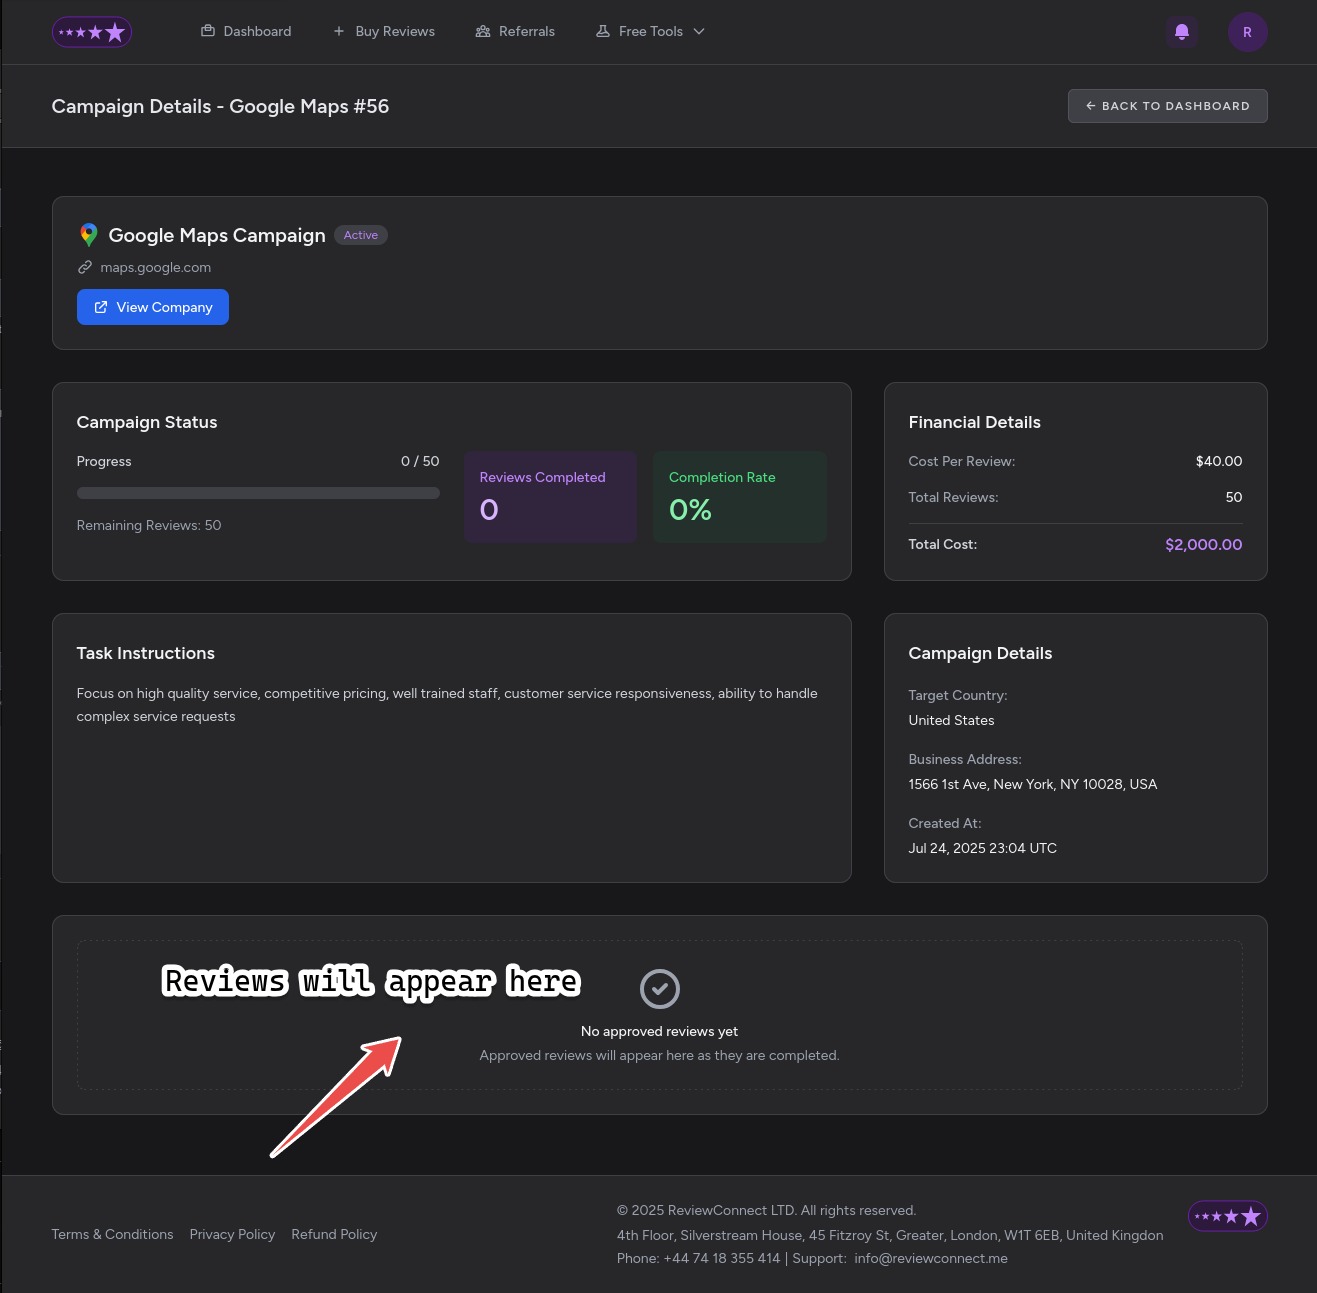Click the star-rating logo in header
Screen dimensions: 1317x1293
[92, 32]
